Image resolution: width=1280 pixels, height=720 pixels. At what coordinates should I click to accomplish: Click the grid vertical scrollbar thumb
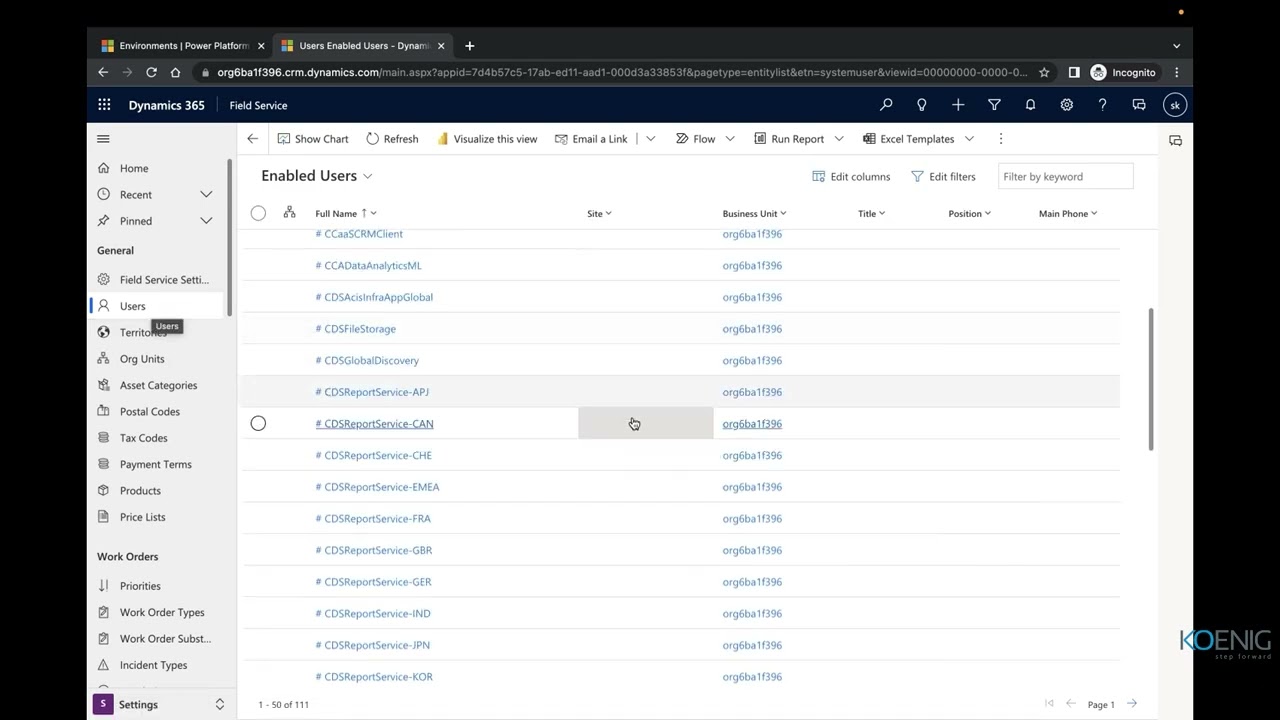pos(1151,379)
